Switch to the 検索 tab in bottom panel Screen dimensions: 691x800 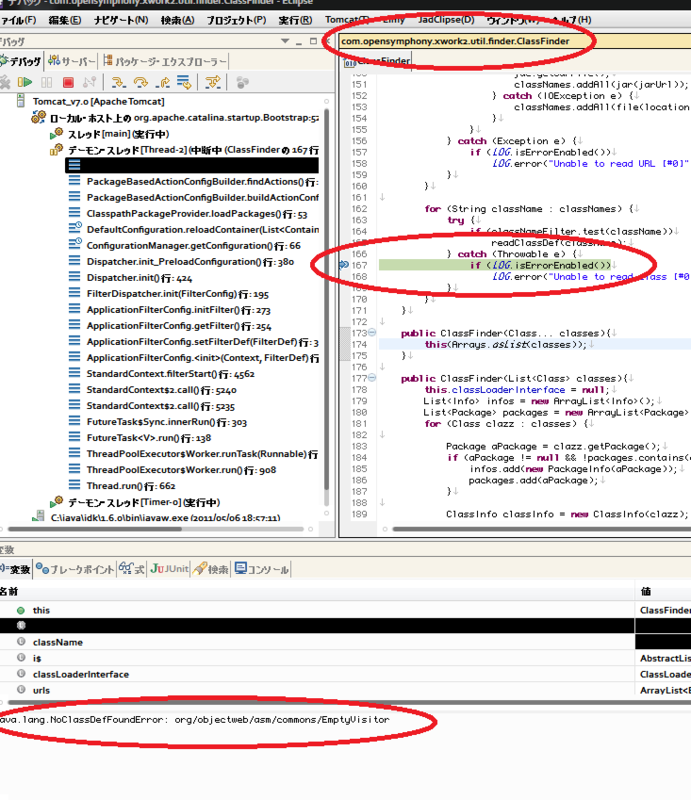211,569
